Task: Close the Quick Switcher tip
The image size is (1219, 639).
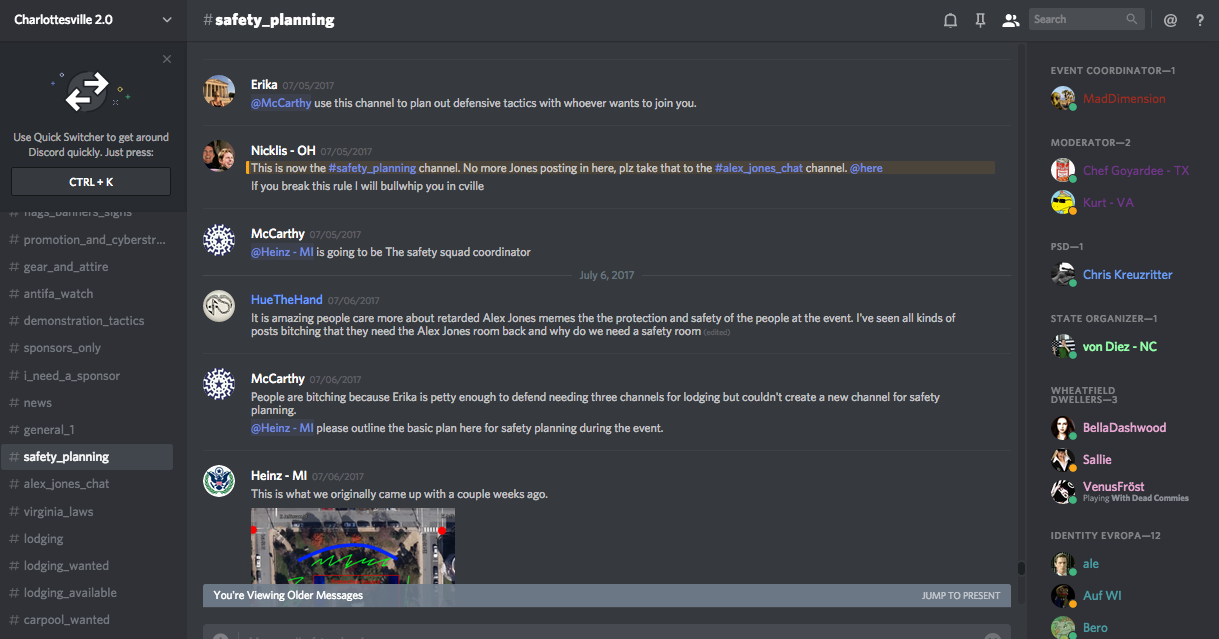Action: tap(167, 59)
